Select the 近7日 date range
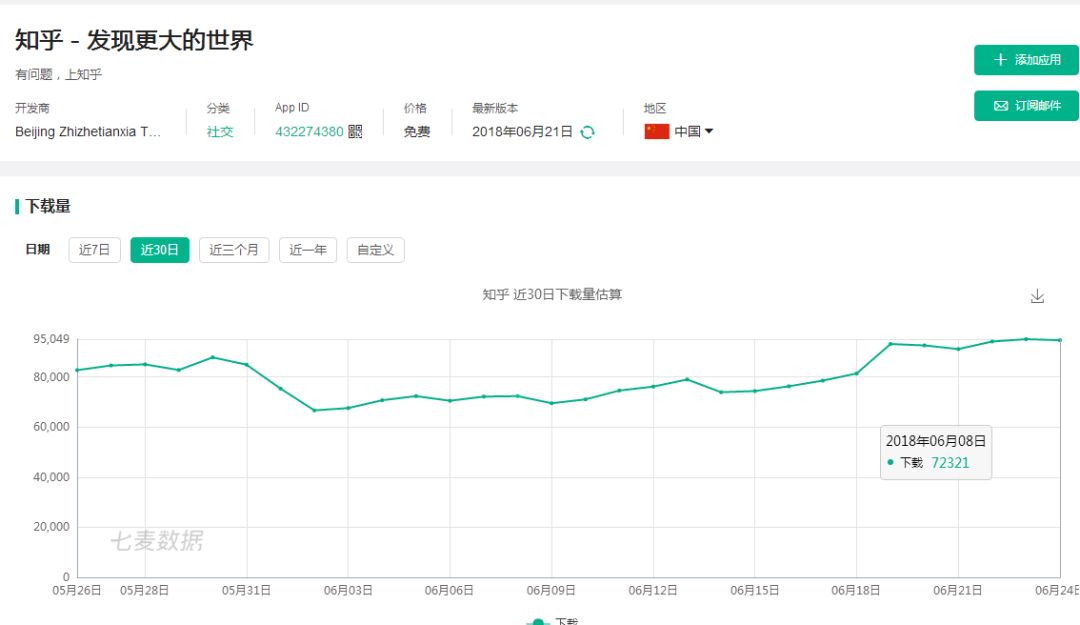 94,249
